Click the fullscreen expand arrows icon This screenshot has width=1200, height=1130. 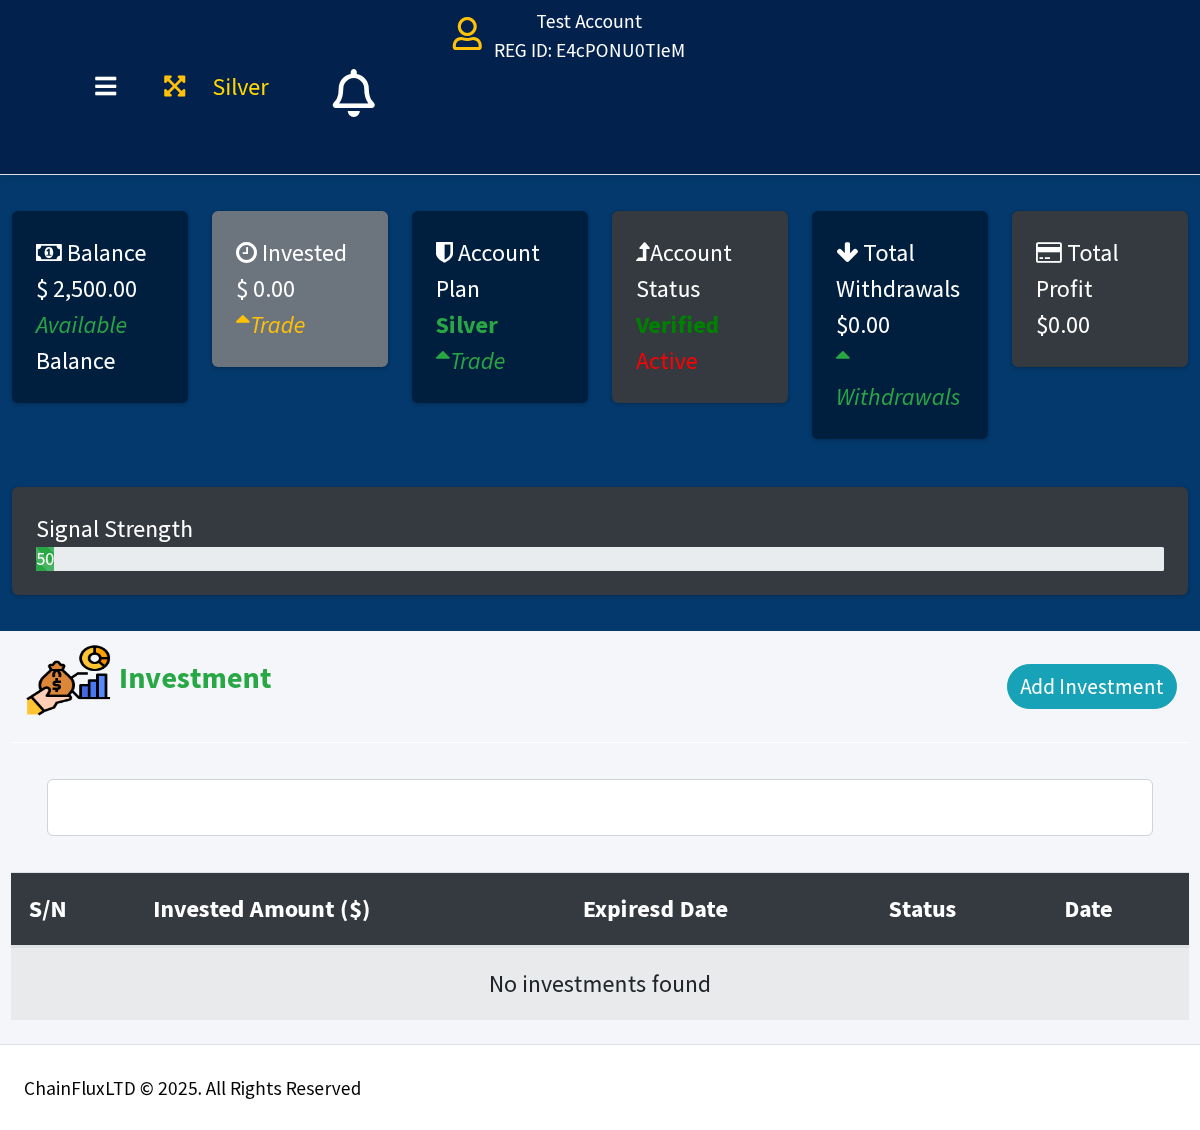pos(175,87)
